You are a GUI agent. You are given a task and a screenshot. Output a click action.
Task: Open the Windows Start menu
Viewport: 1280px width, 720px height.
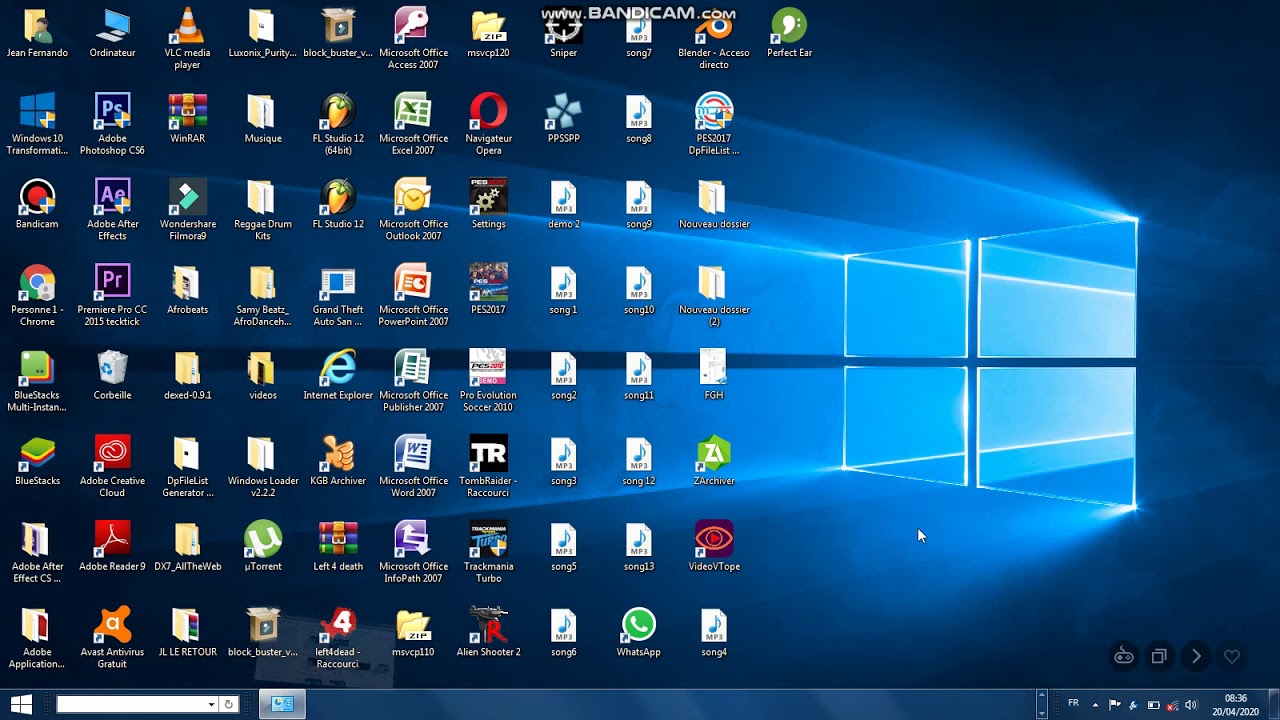click(x=20, y=704)
